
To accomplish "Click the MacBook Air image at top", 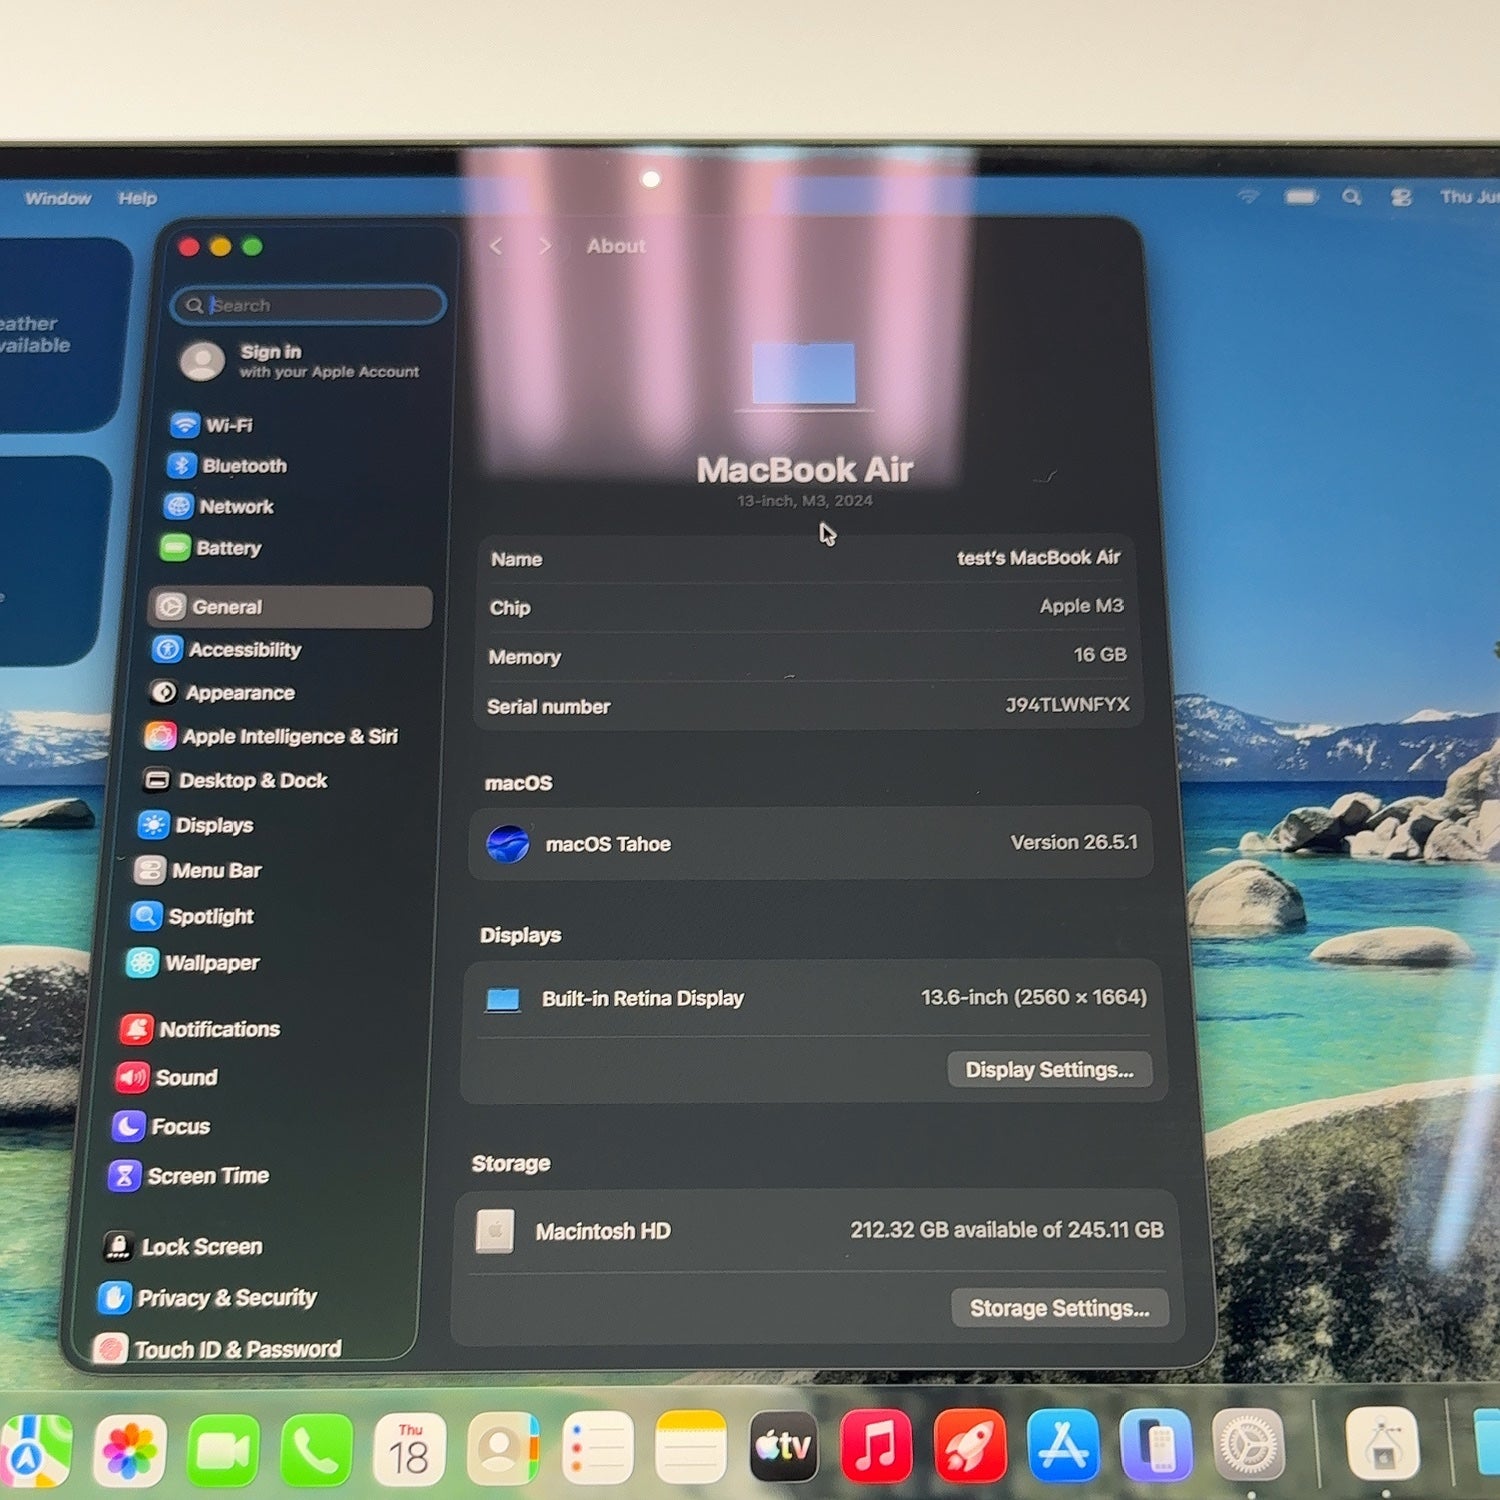I will click(x=804, y=376).
